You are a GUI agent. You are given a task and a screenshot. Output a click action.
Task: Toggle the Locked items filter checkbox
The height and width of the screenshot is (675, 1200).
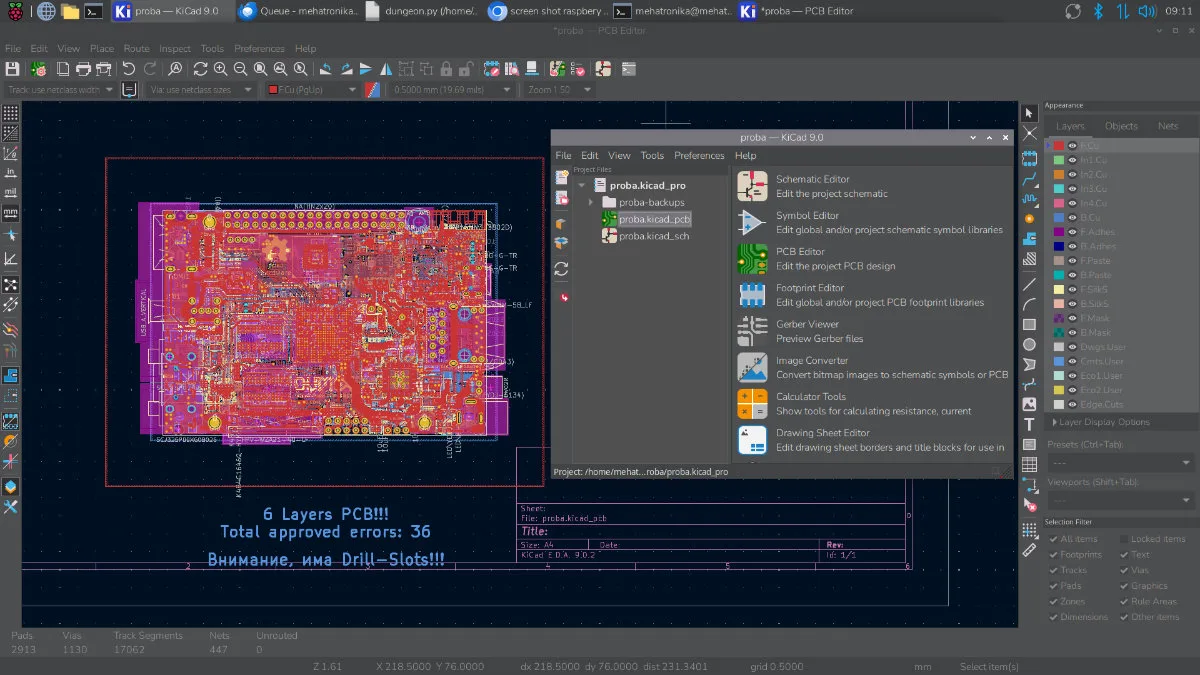(x=1124, y=539)
